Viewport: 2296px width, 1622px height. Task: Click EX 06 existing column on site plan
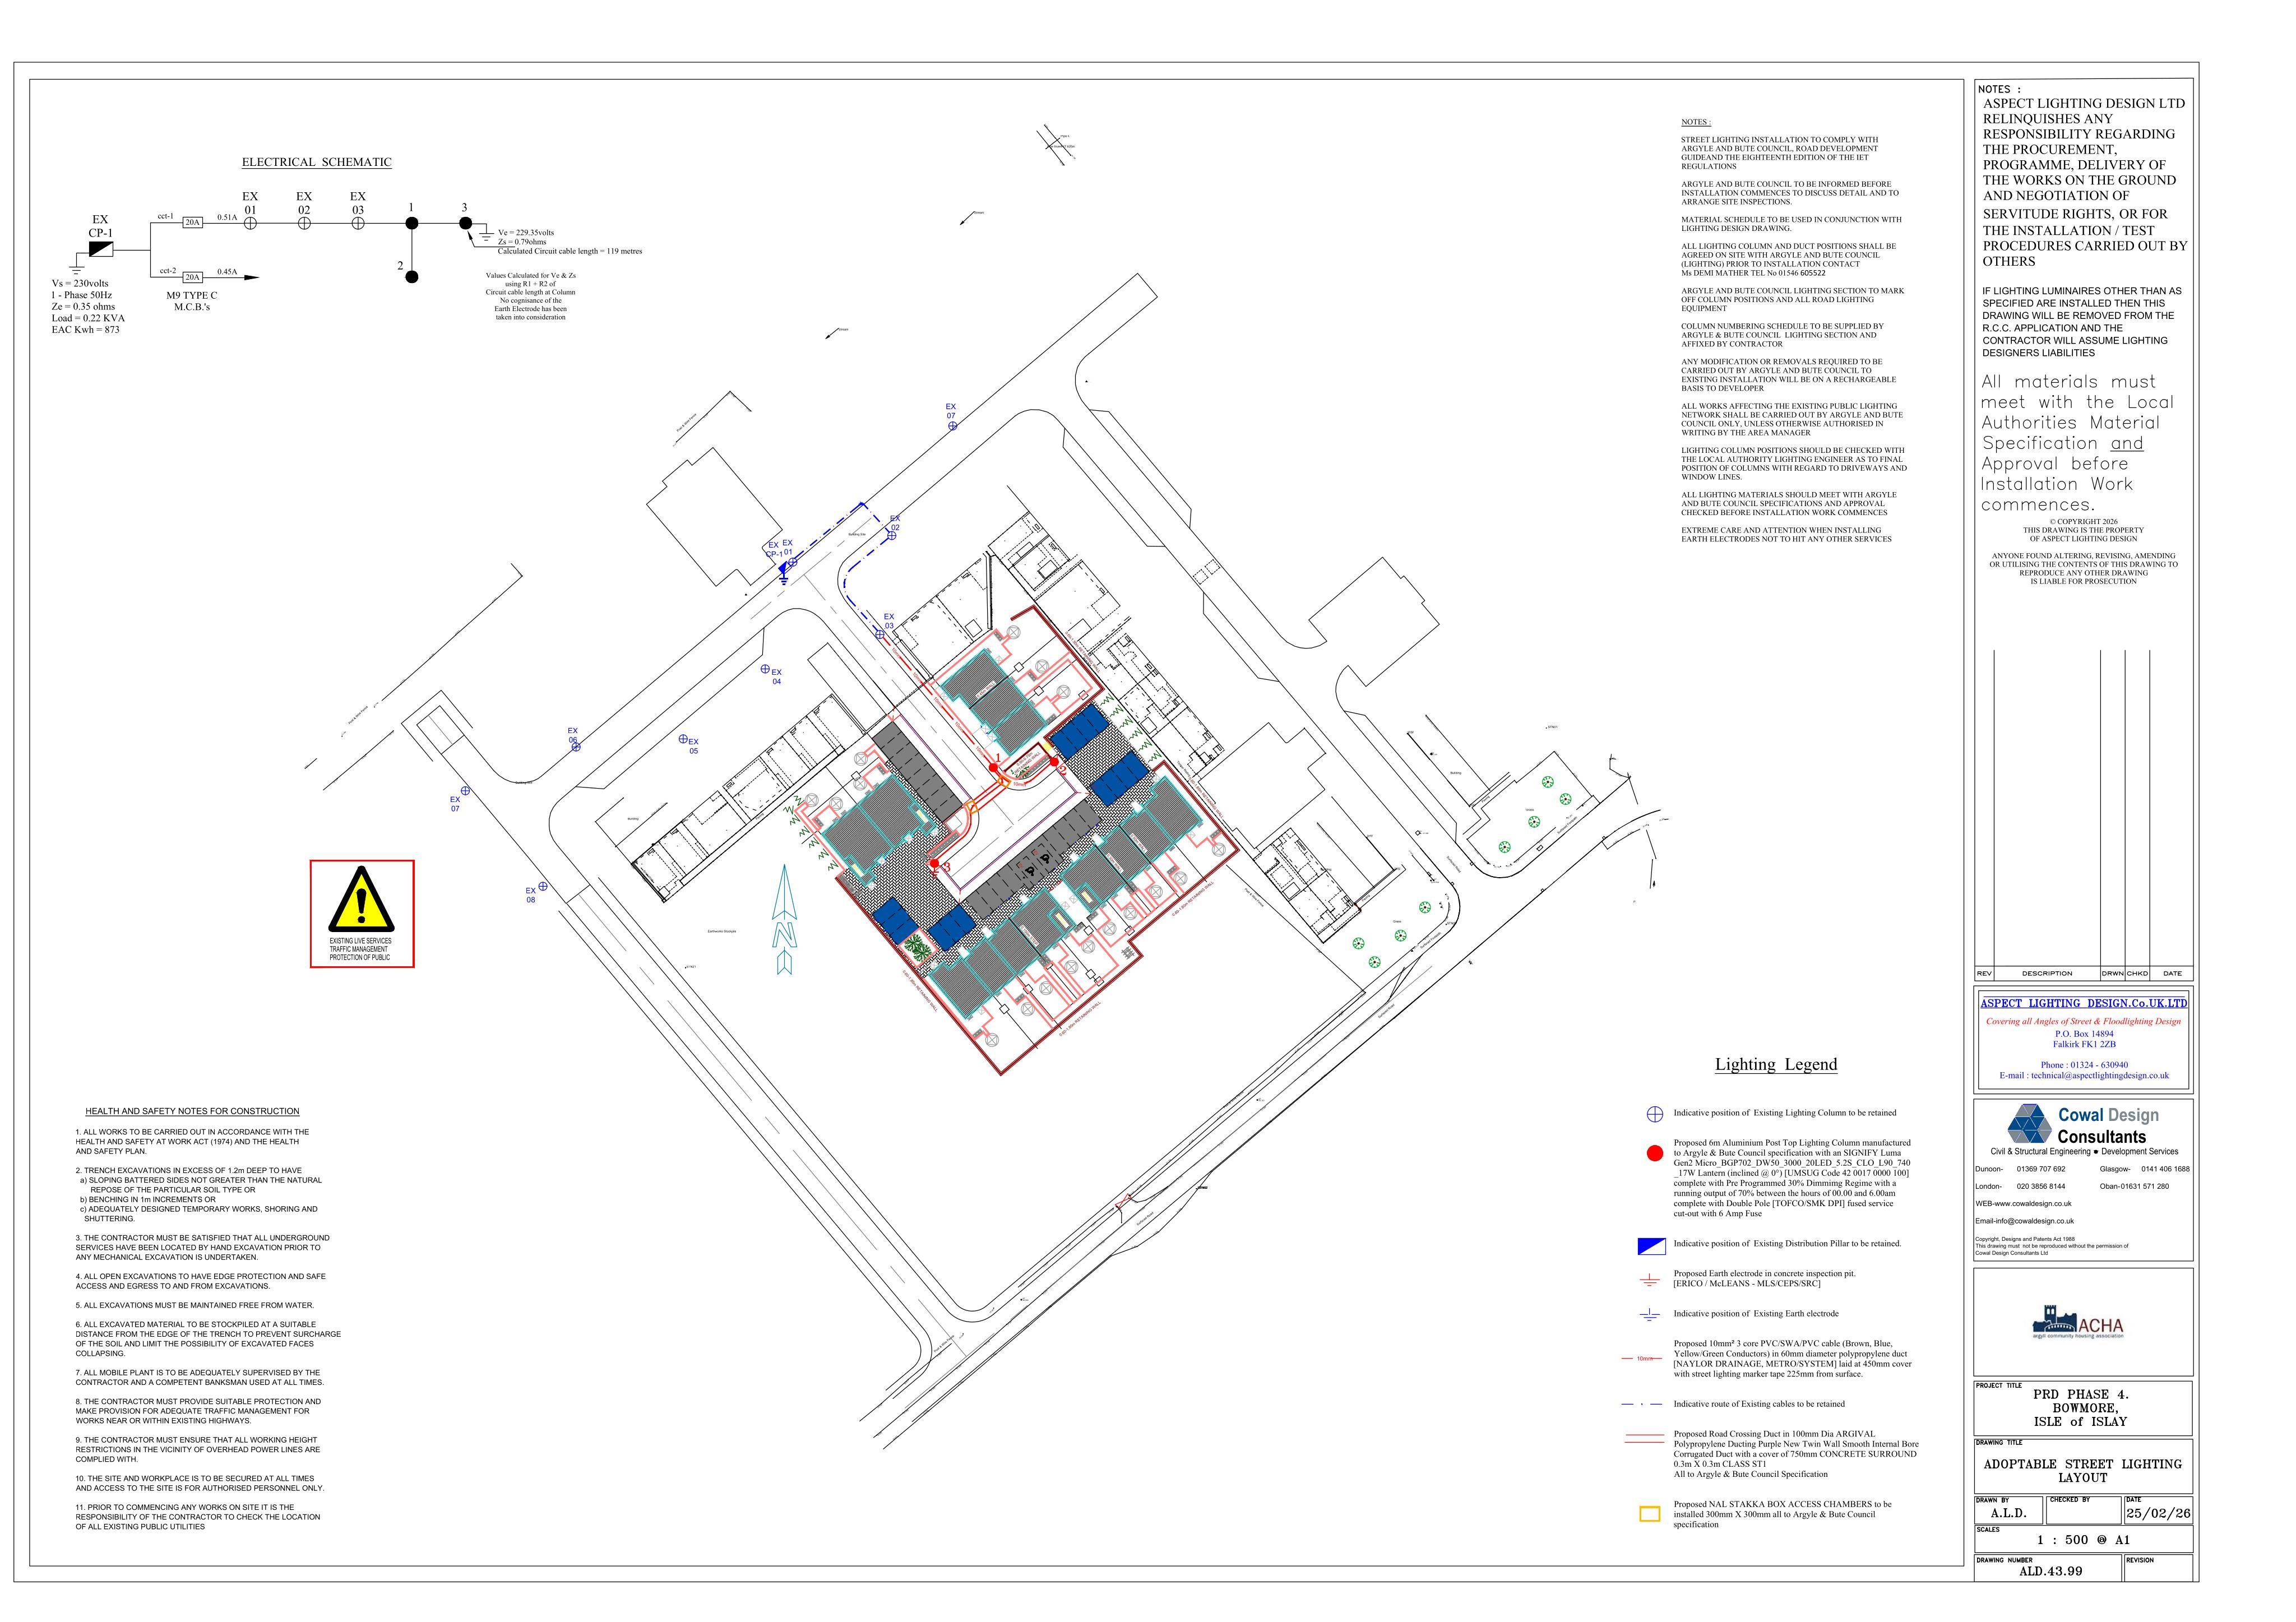click(x=576, y=747)
